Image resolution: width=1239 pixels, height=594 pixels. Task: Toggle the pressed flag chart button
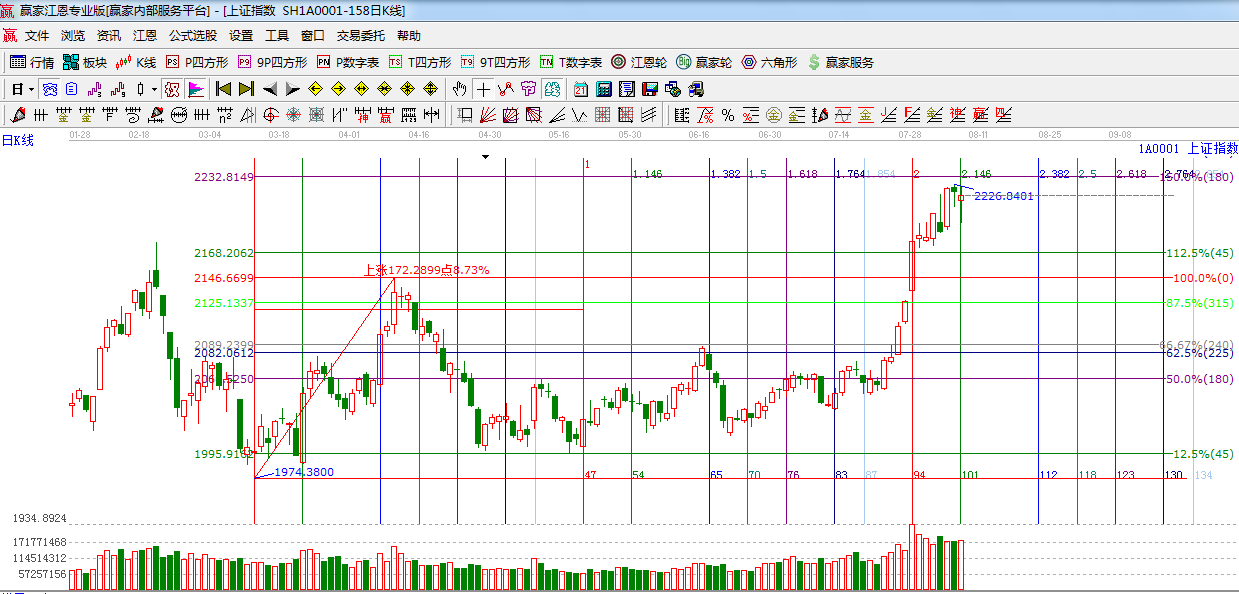(195, 89)
